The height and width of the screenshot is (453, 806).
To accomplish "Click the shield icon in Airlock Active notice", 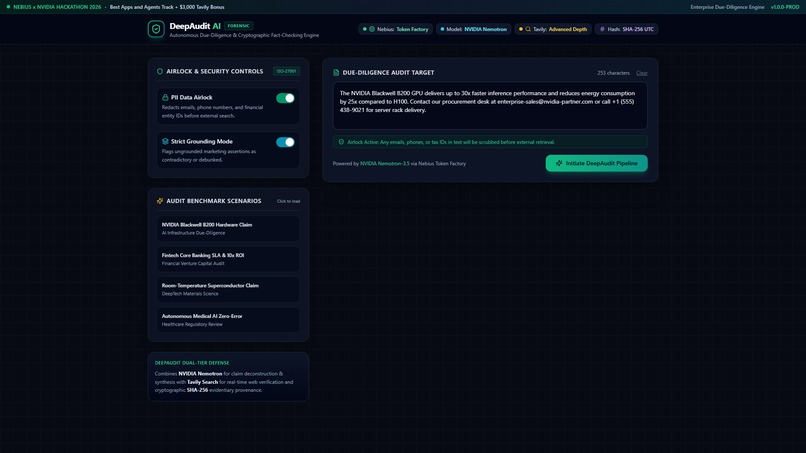I will pos(341,142).
